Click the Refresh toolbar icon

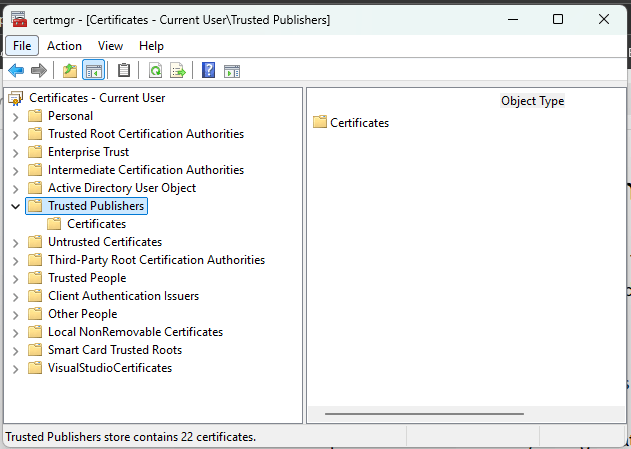point(155,70)
